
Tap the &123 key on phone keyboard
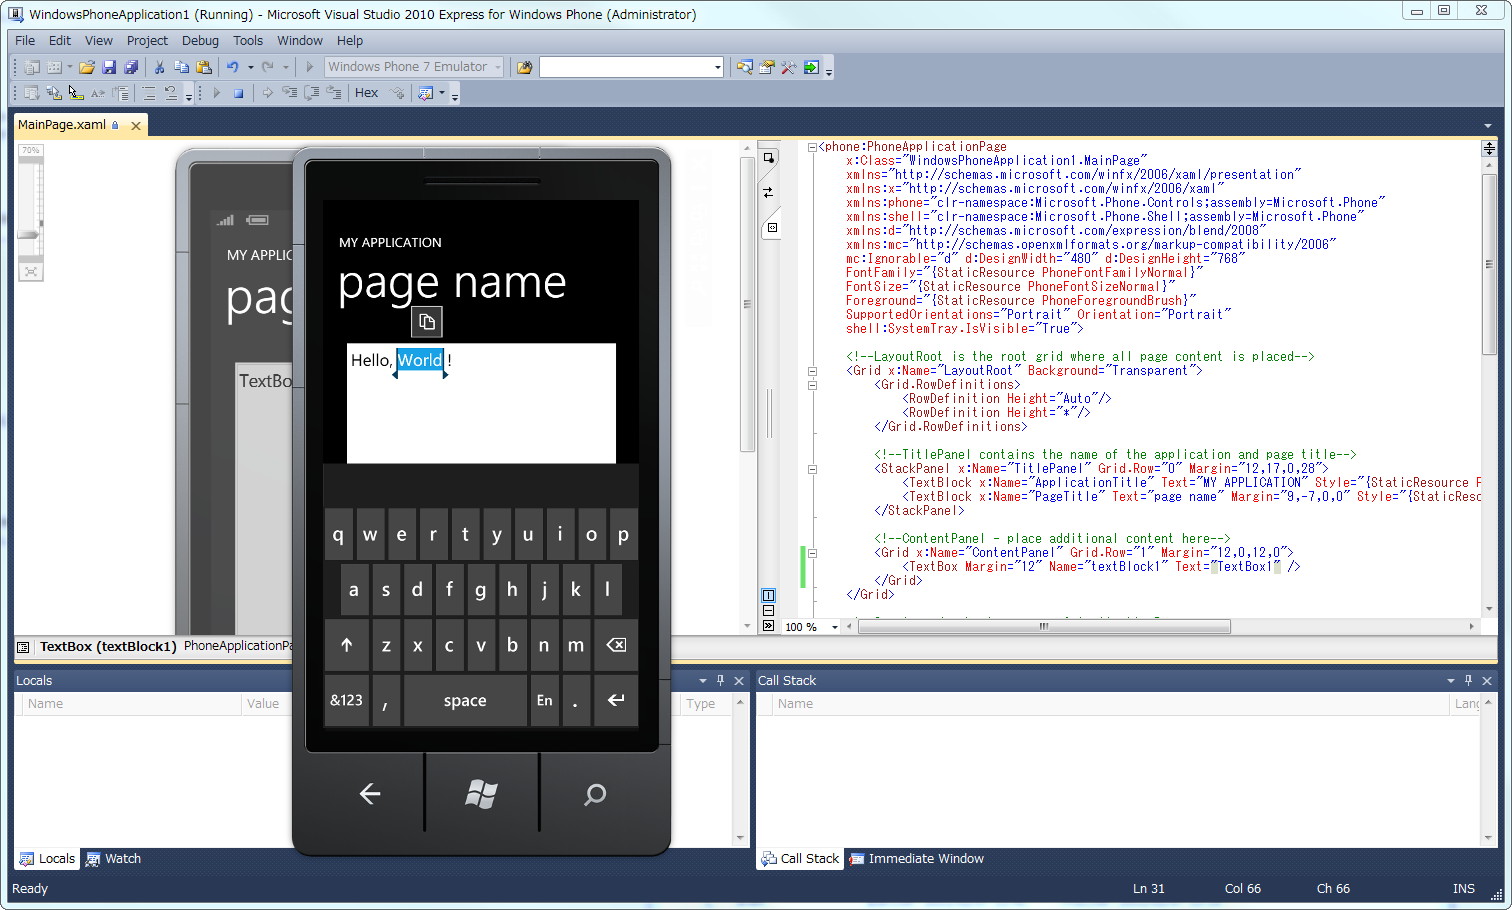coord(347,701)
